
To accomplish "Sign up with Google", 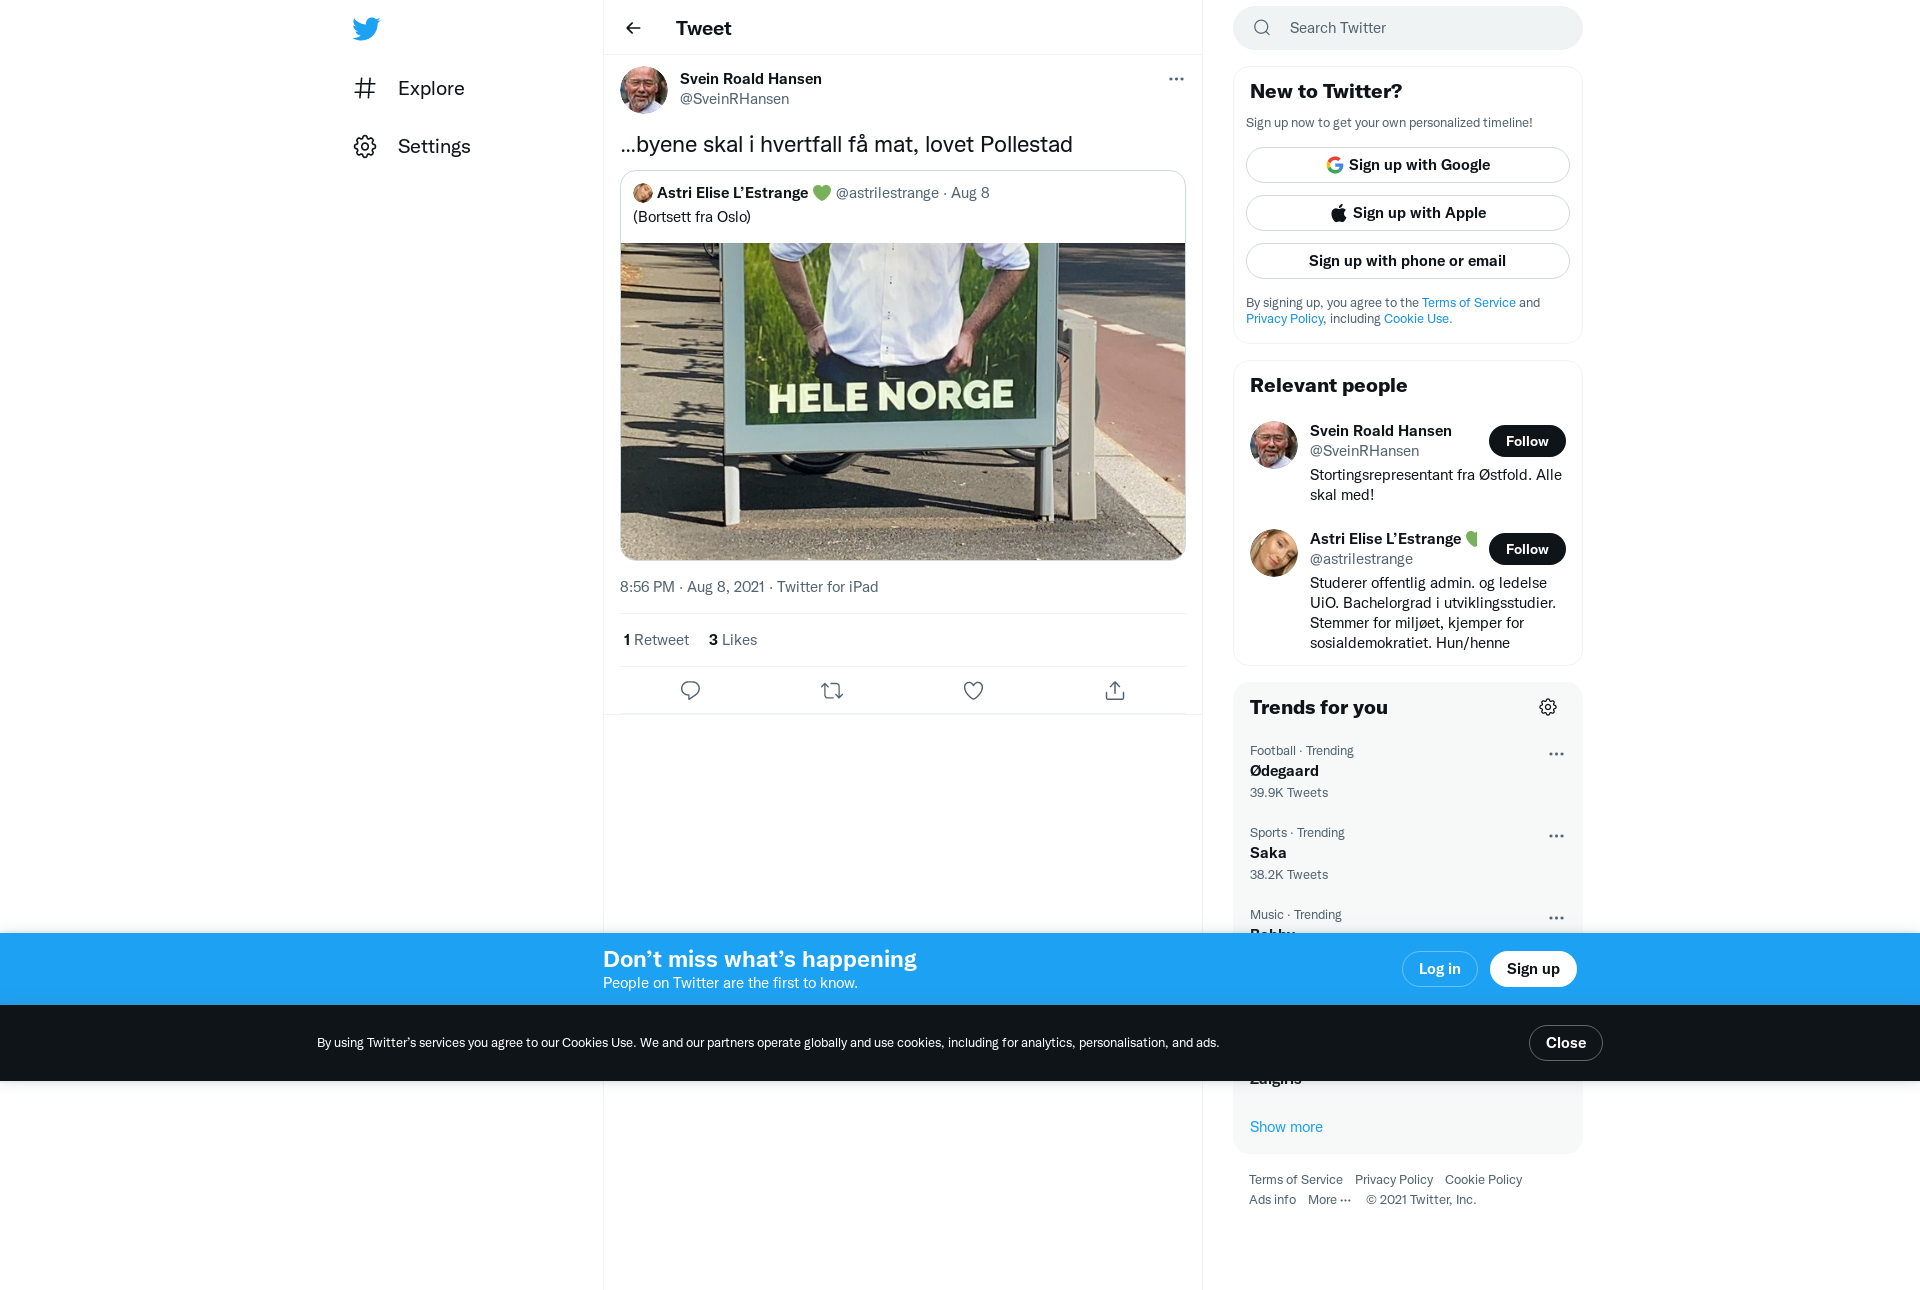I will tap(1407, 165).
